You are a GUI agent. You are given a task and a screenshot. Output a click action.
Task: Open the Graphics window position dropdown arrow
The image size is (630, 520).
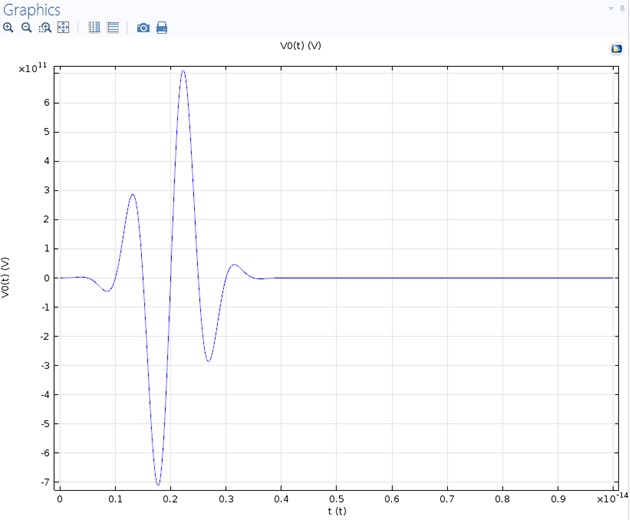click(x=610, y=8)
